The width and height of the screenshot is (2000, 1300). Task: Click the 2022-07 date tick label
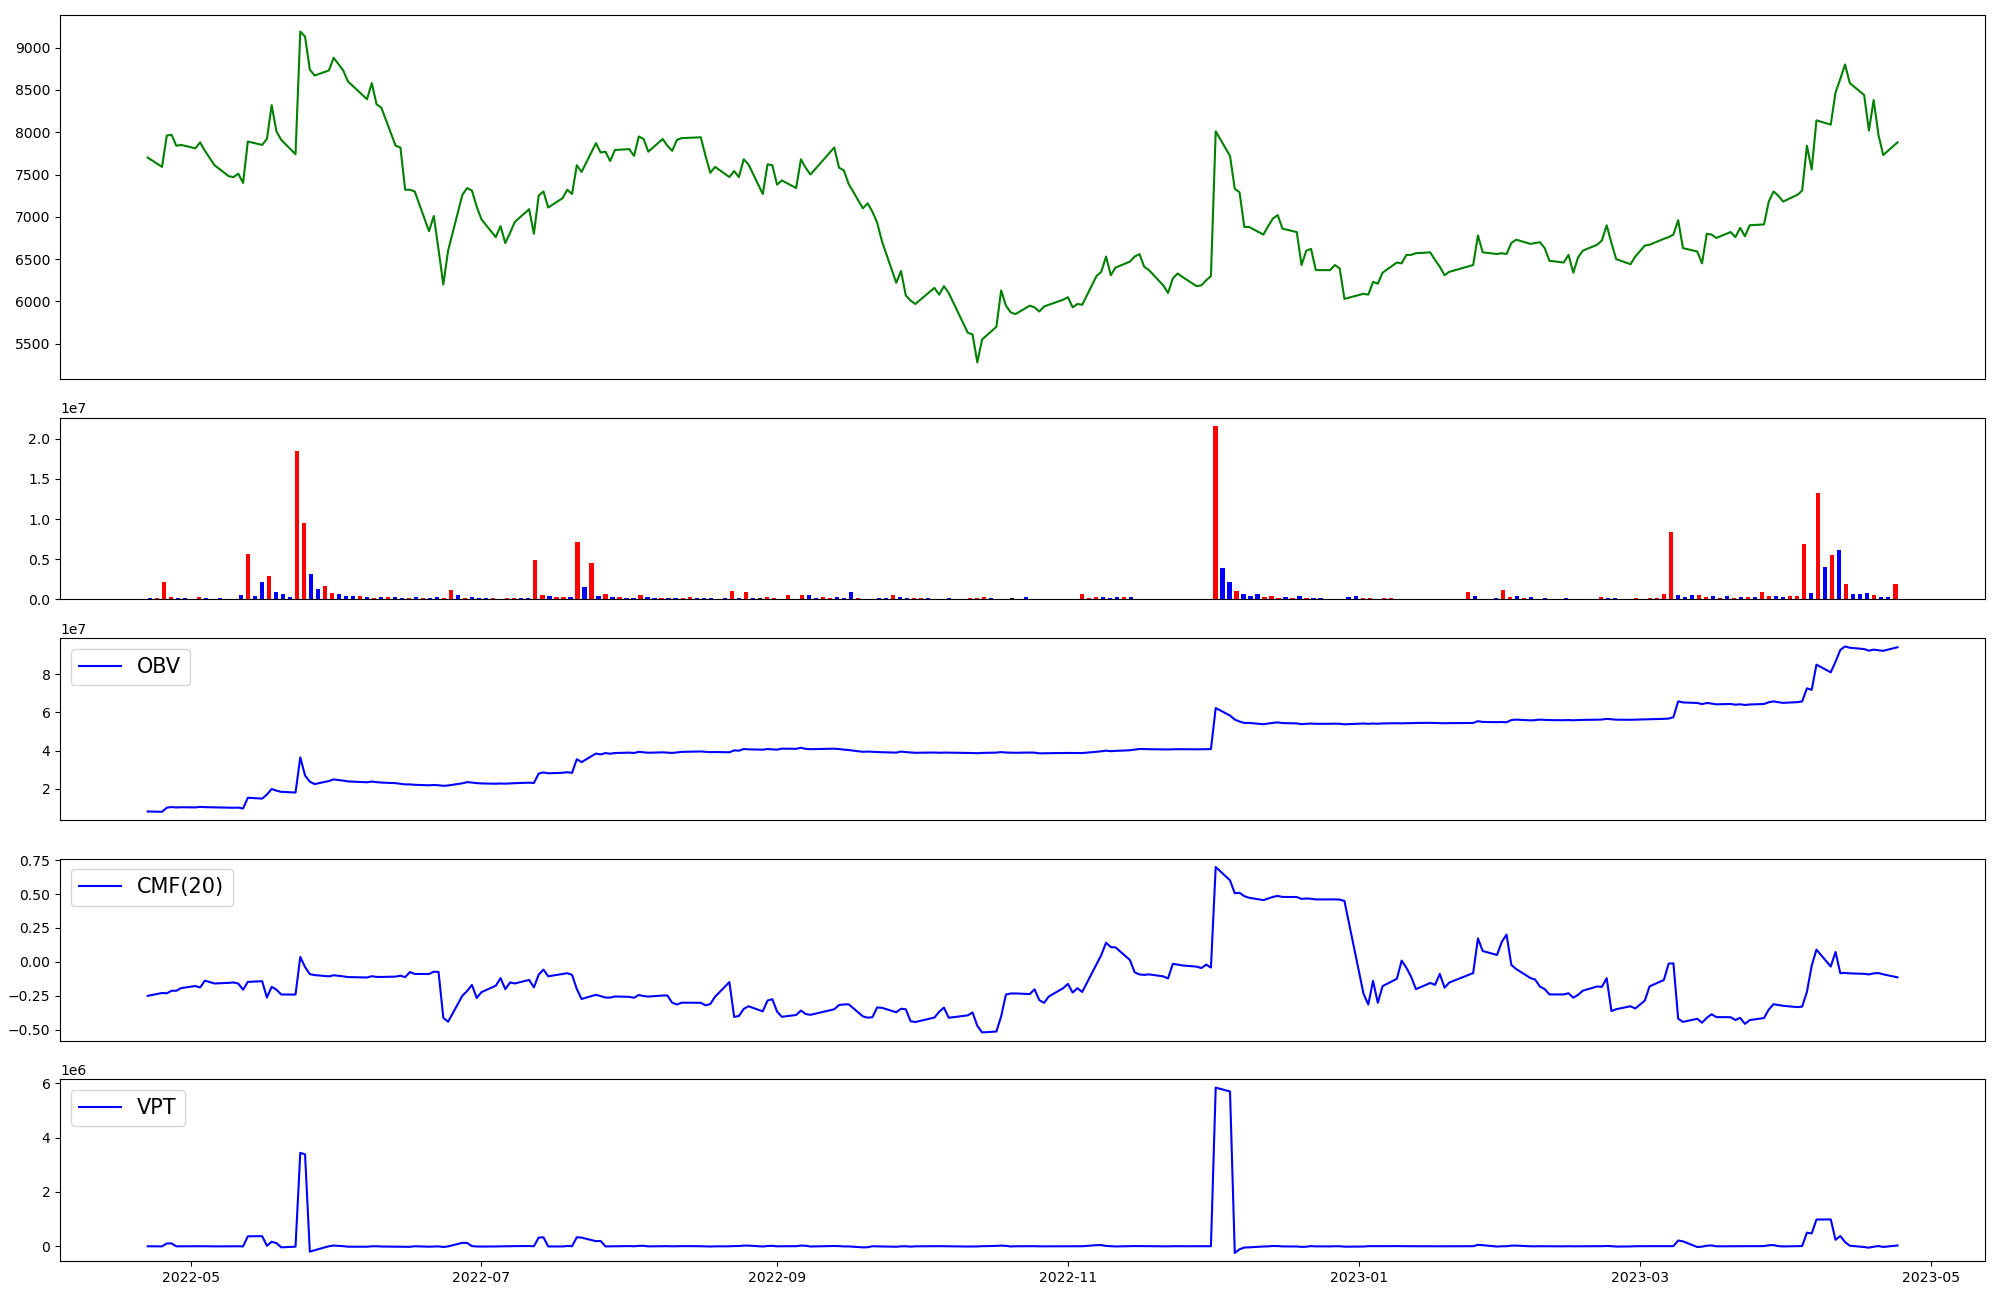[481, 1277]
